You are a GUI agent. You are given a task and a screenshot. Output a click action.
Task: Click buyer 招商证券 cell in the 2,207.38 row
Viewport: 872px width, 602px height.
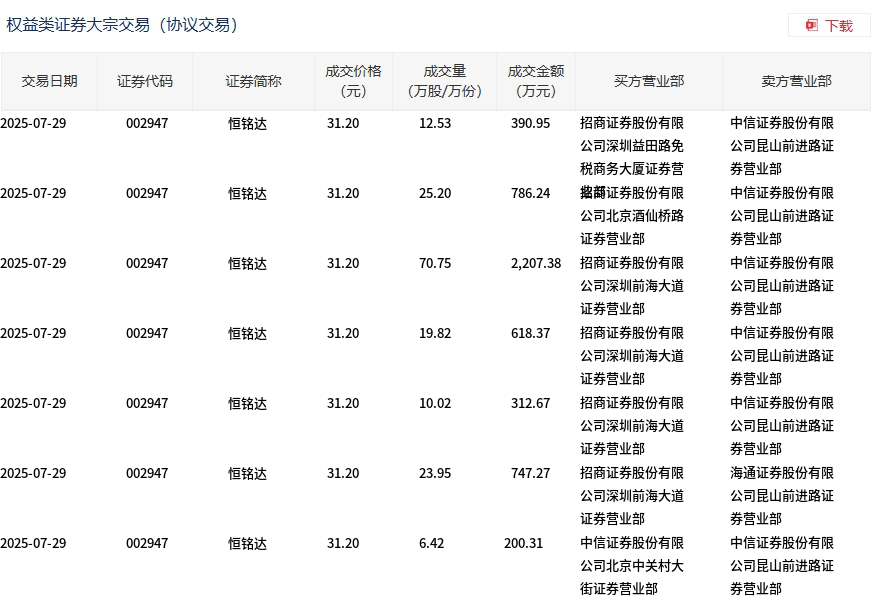(632, 286)
